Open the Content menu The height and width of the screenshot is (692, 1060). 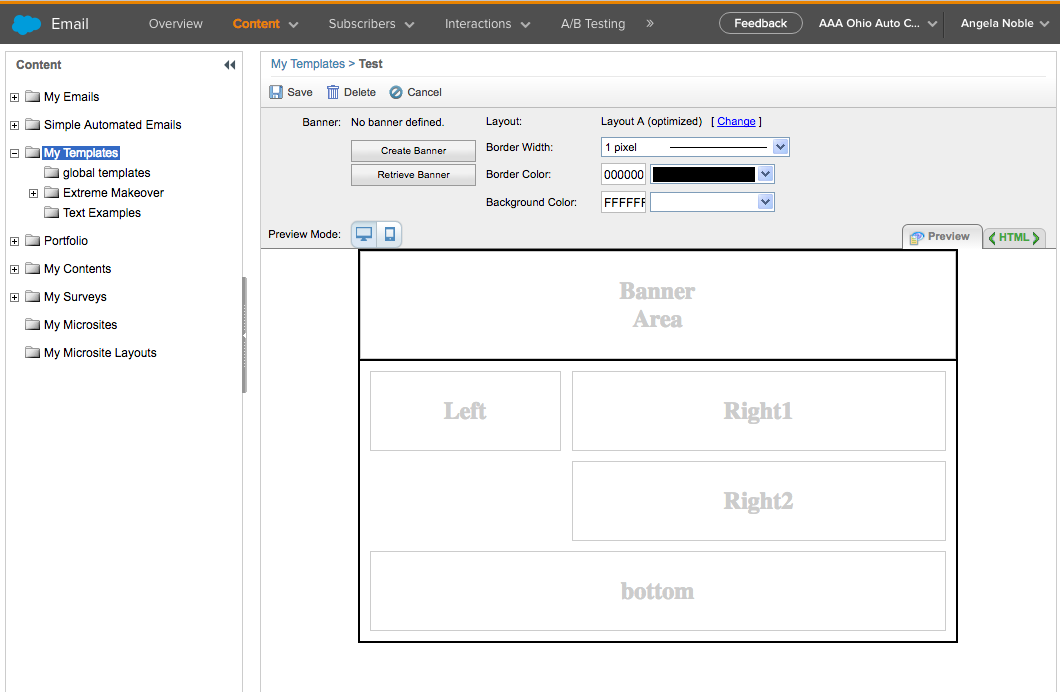pyautogui.click(x=265, y=24)
